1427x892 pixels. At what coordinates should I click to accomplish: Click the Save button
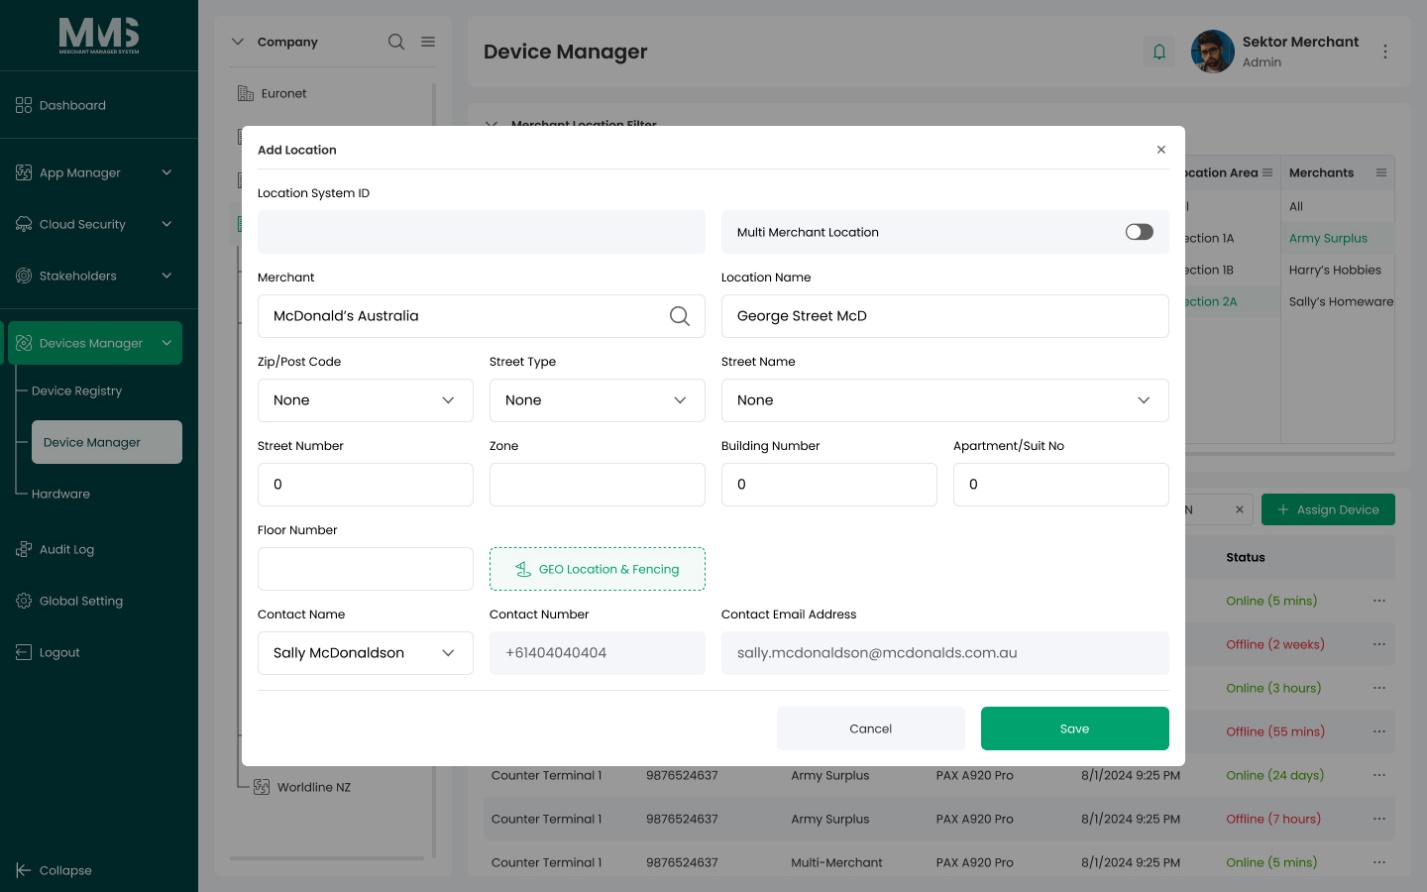point(1075,729)
